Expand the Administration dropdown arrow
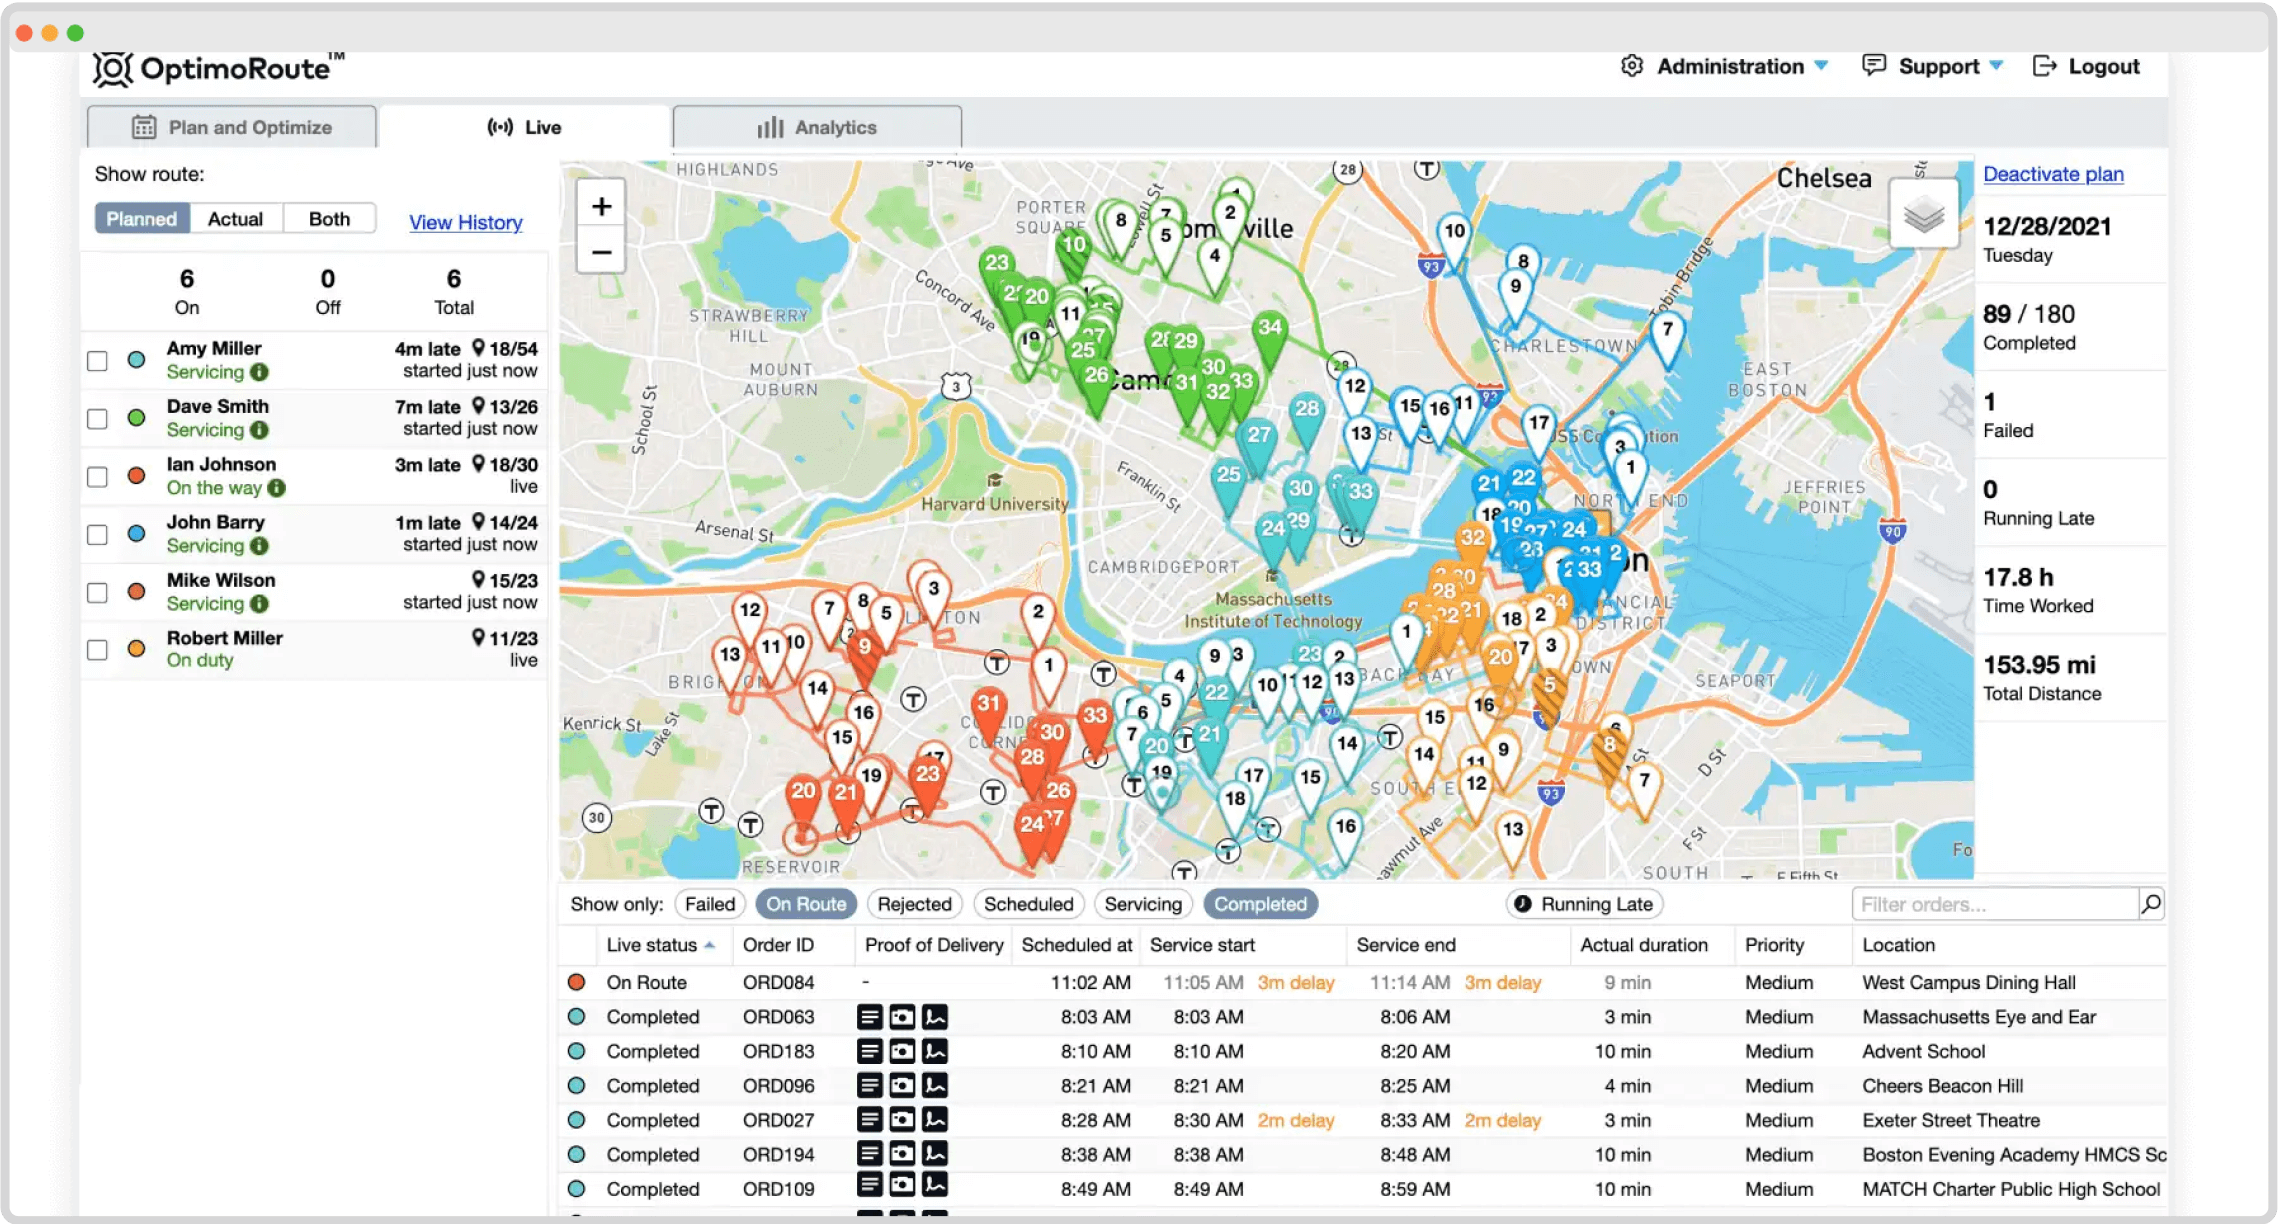This screenshot has width=2278, height=1224. (x=1821, y=66)
